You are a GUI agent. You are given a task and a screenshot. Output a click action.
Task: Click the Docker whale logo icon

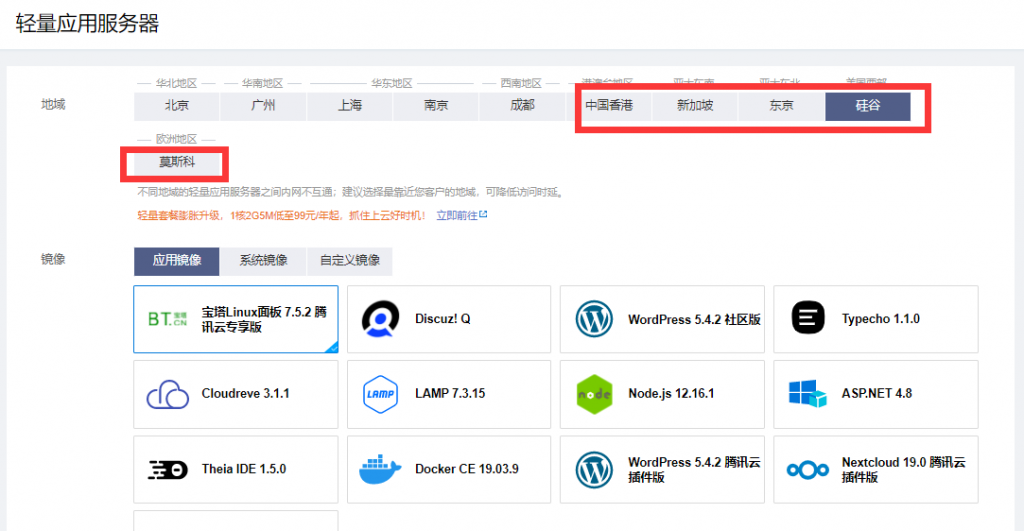[x=381, y=469]
